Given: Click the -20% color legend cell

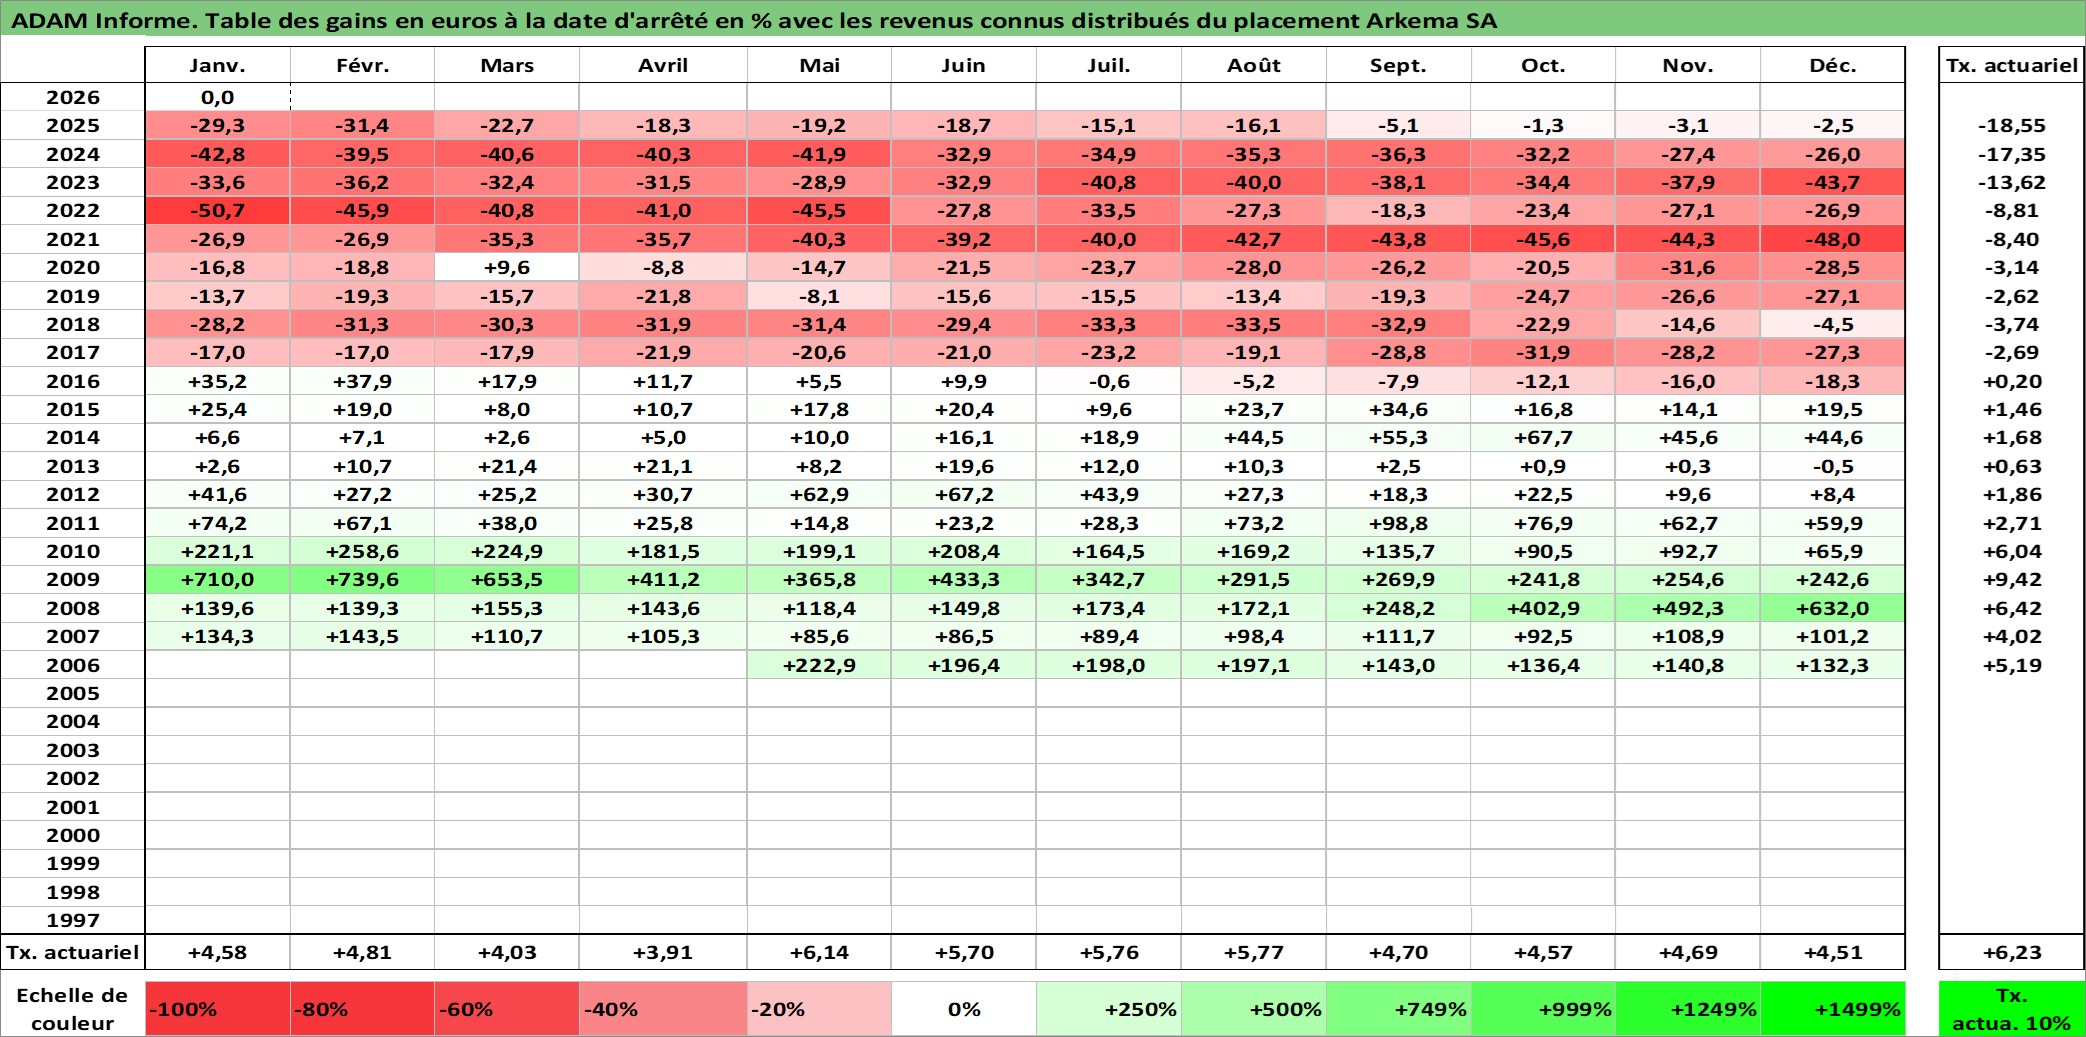Looking at the screenshot, I should pos(819,1009).
